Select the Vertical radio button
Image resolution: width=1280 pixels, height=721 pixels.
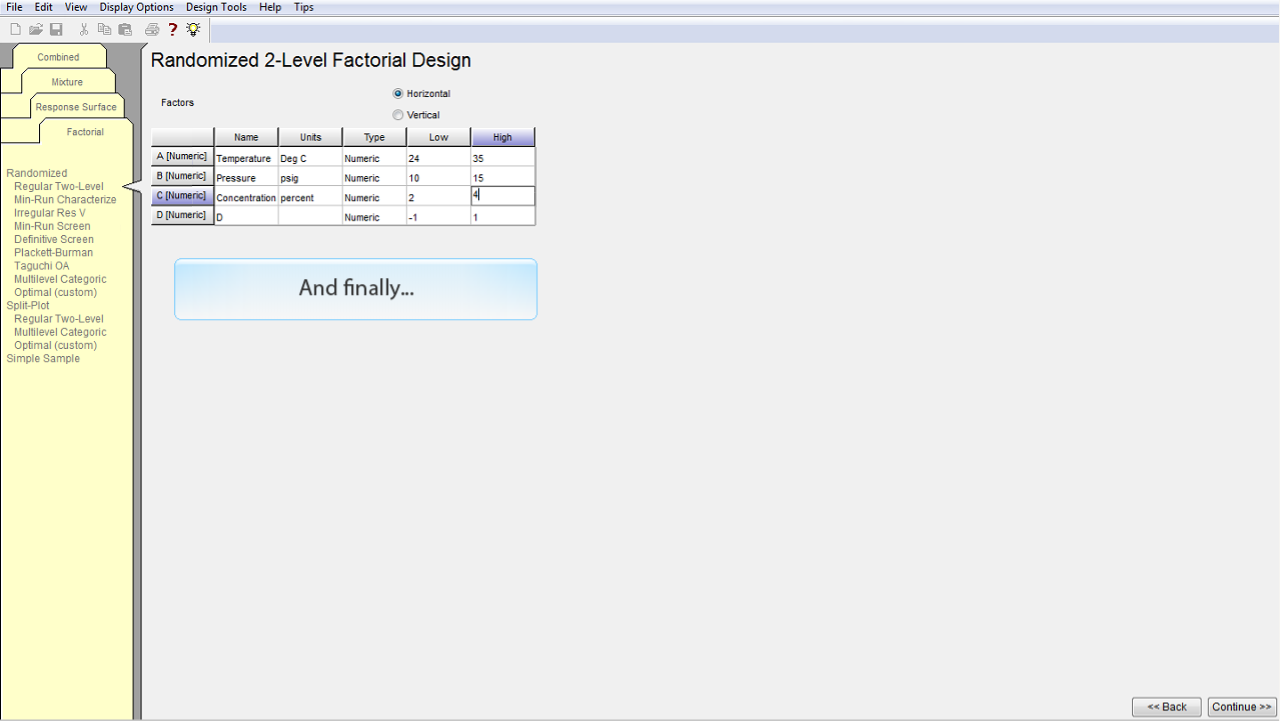tap(398, 115)
